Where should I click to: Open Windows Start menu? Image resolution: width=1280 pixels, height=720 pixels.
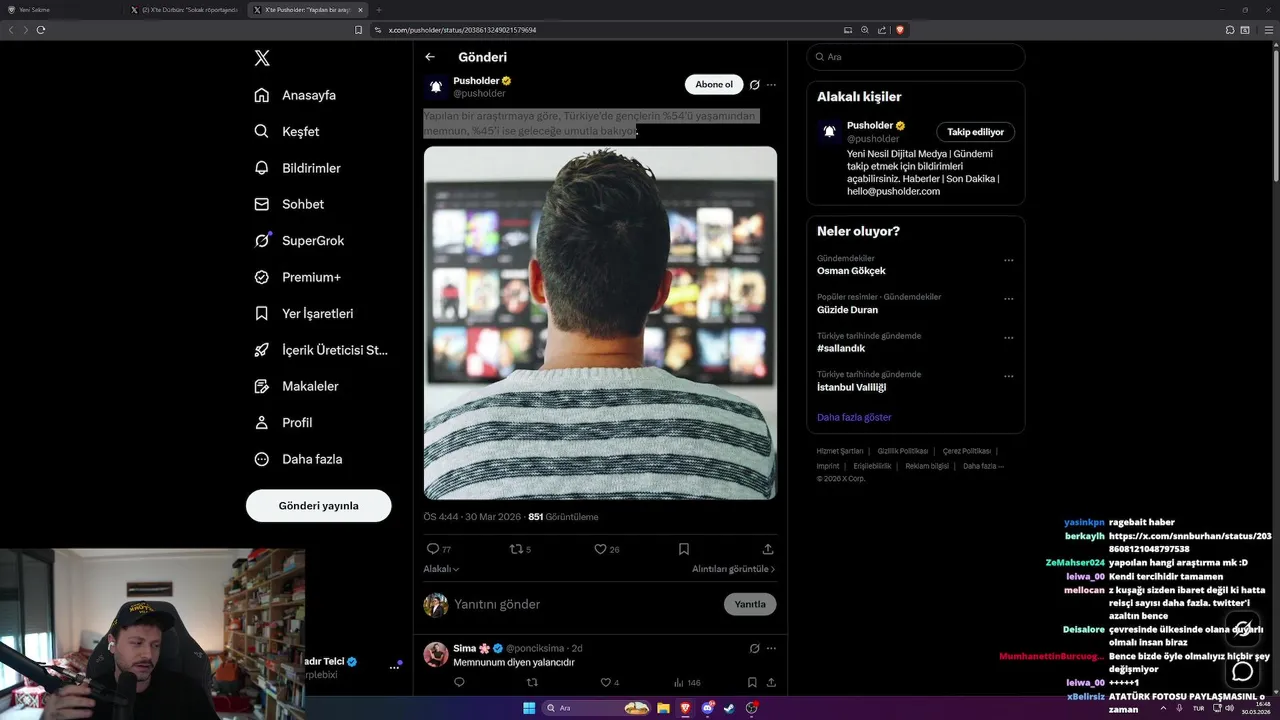[529, 708]
